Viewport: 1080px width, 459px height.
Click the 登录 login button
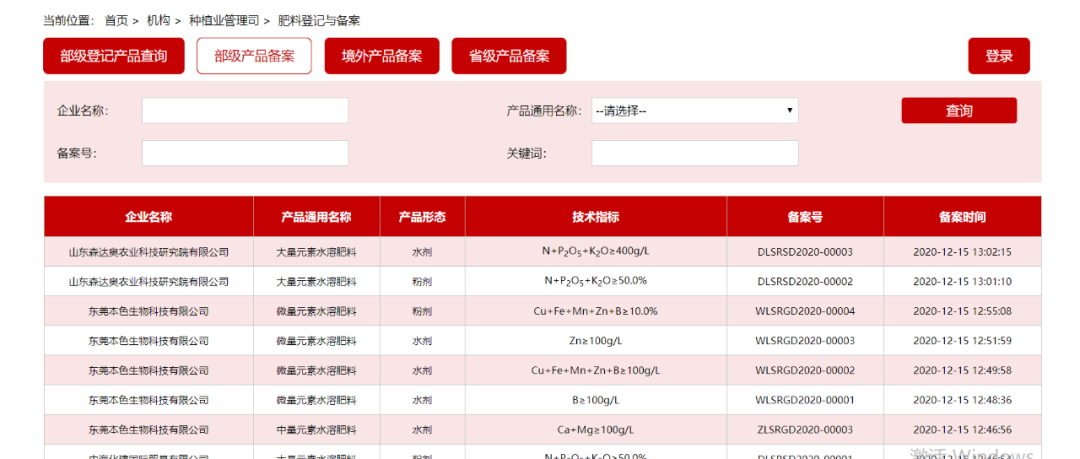click(x=998, y=56)
